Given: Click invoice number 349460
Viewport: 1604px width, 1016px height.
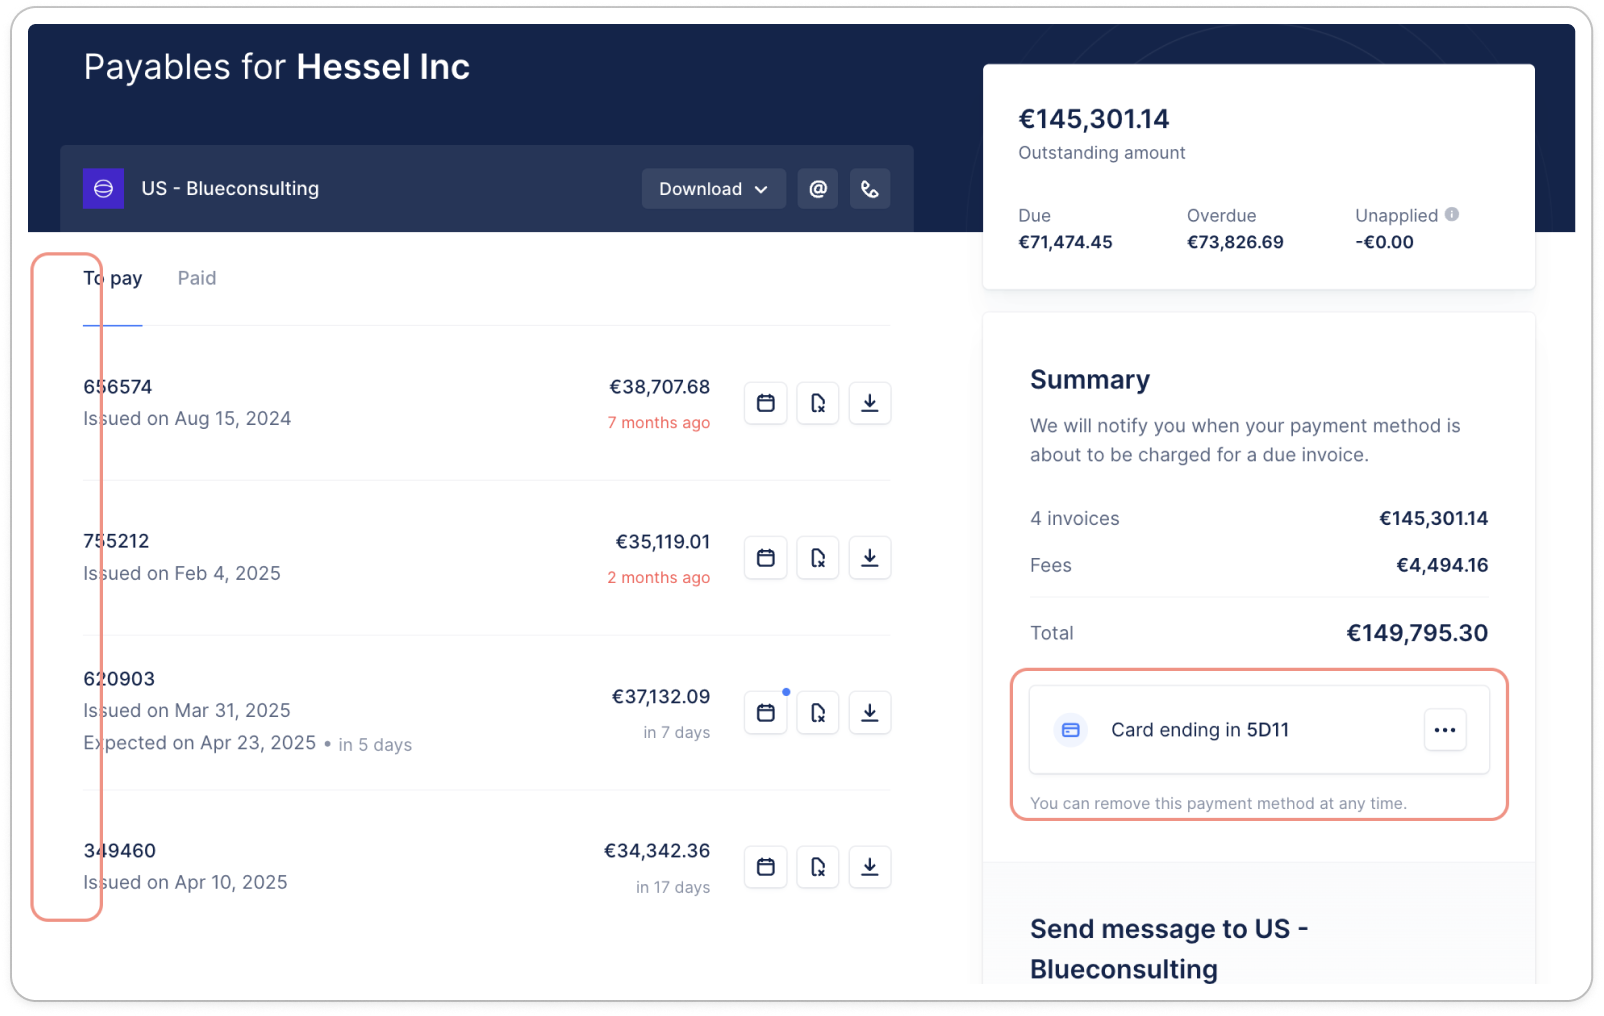Looking at the screenshot, I should 120,851.
